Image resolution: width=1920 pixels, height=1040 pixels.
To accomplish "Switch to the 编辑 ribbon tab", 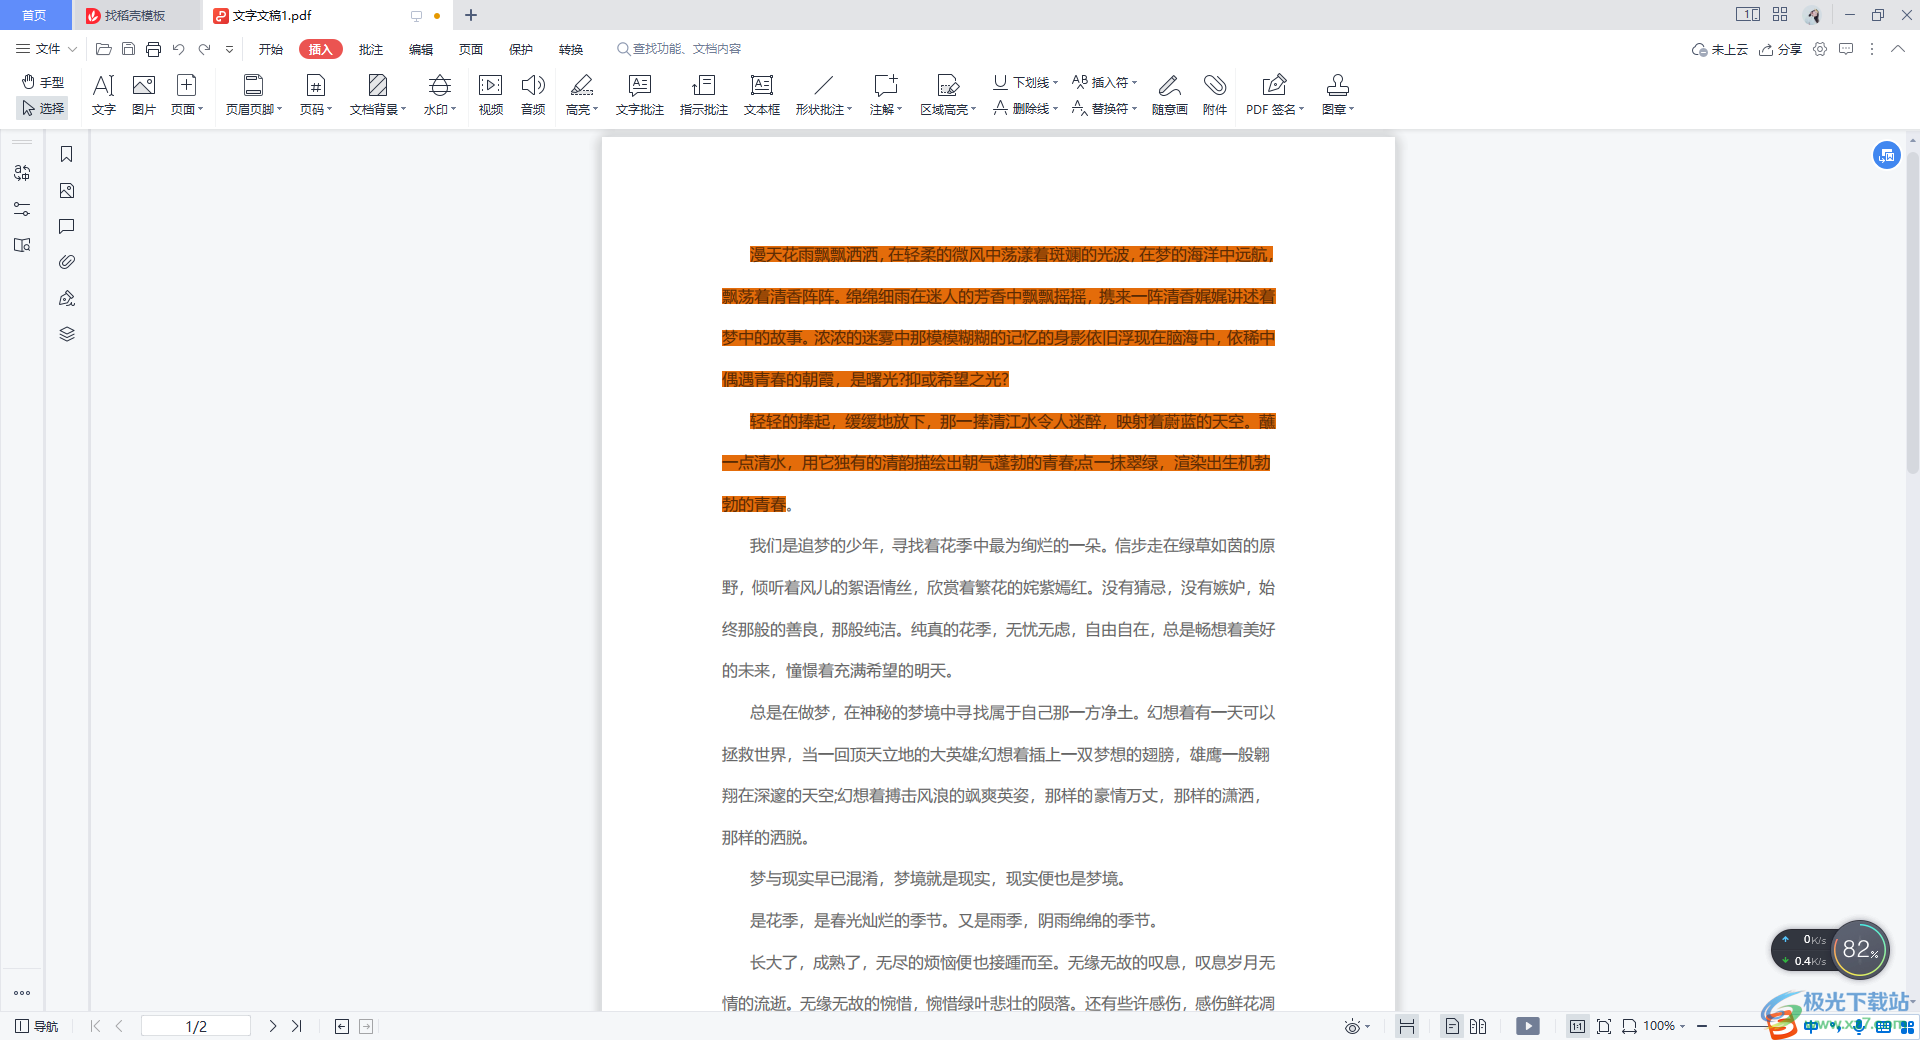I will (x=421, y=49).
